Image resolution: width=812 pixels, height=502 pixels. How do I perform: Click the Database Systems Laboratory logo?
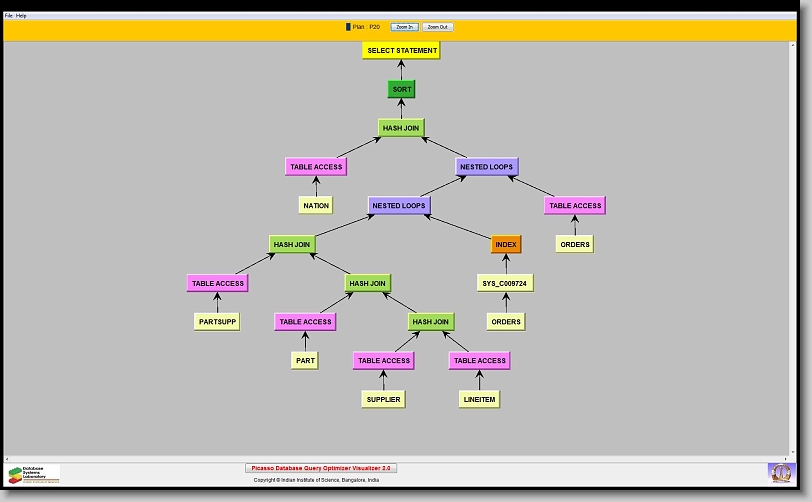pyautogui.click(x=33, y=473)
